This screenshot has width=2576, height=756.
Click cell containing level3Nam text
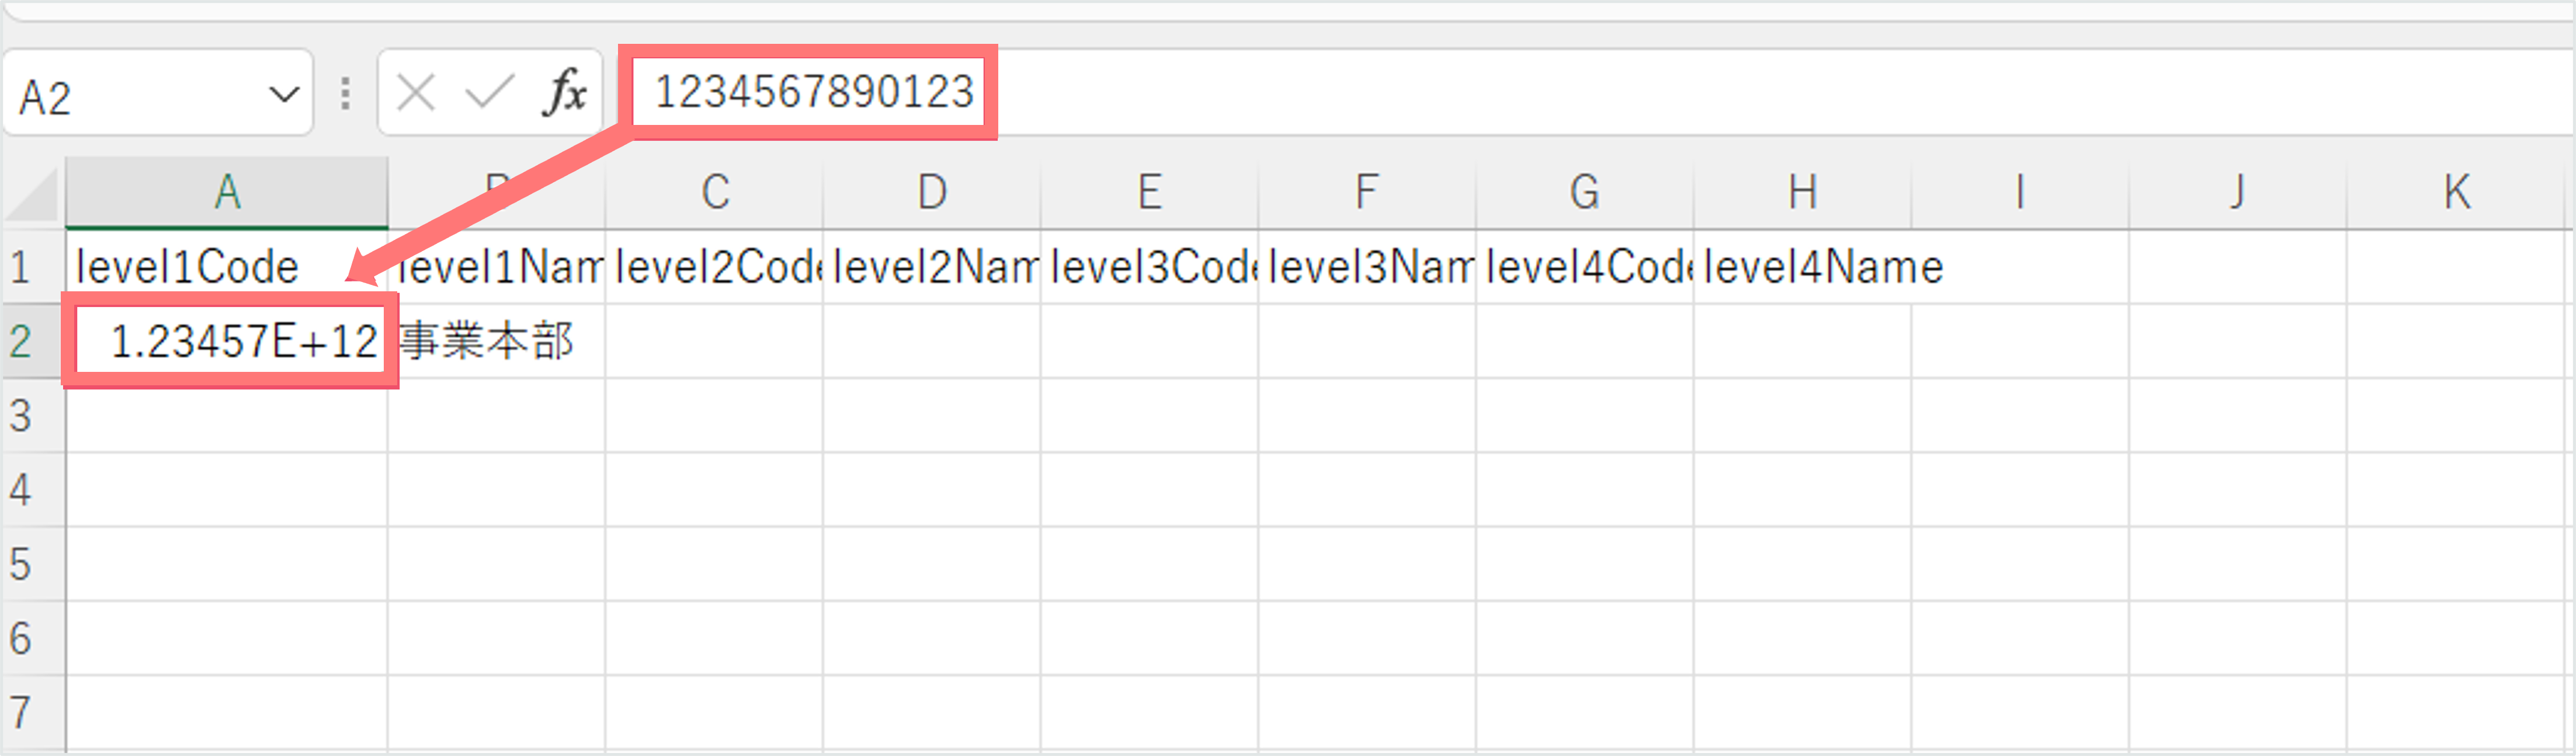click(x=1366, y=267)
